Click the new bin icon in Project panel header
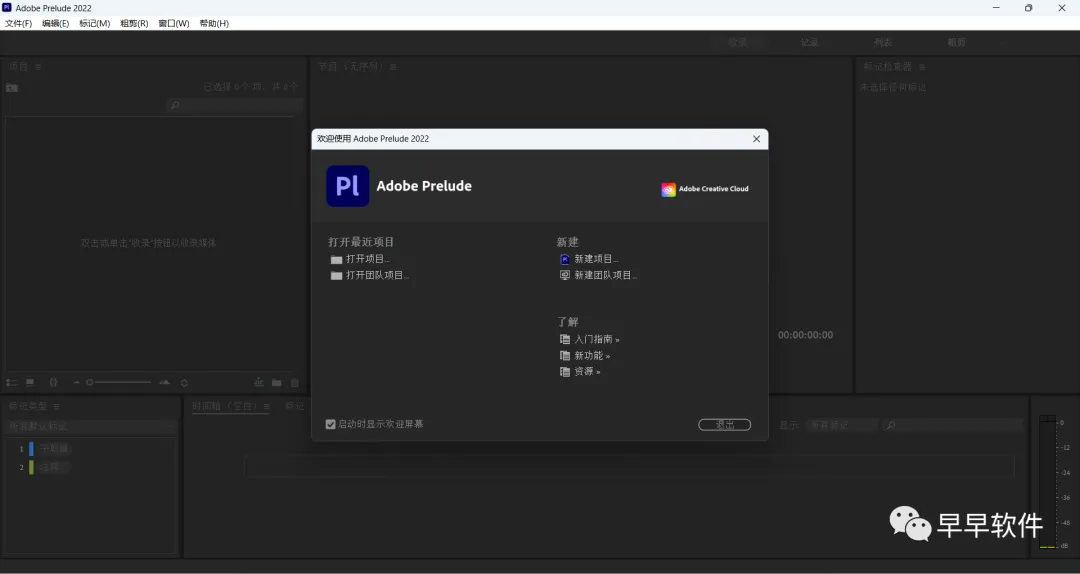Viewport: 1080px width, 574px height. coord(12,88)
